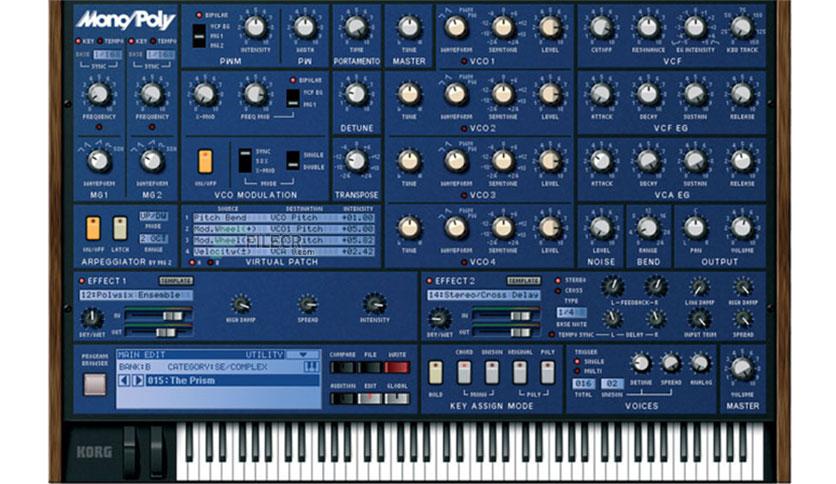Go to the next program arrow
836x484 pixels.
138,381
